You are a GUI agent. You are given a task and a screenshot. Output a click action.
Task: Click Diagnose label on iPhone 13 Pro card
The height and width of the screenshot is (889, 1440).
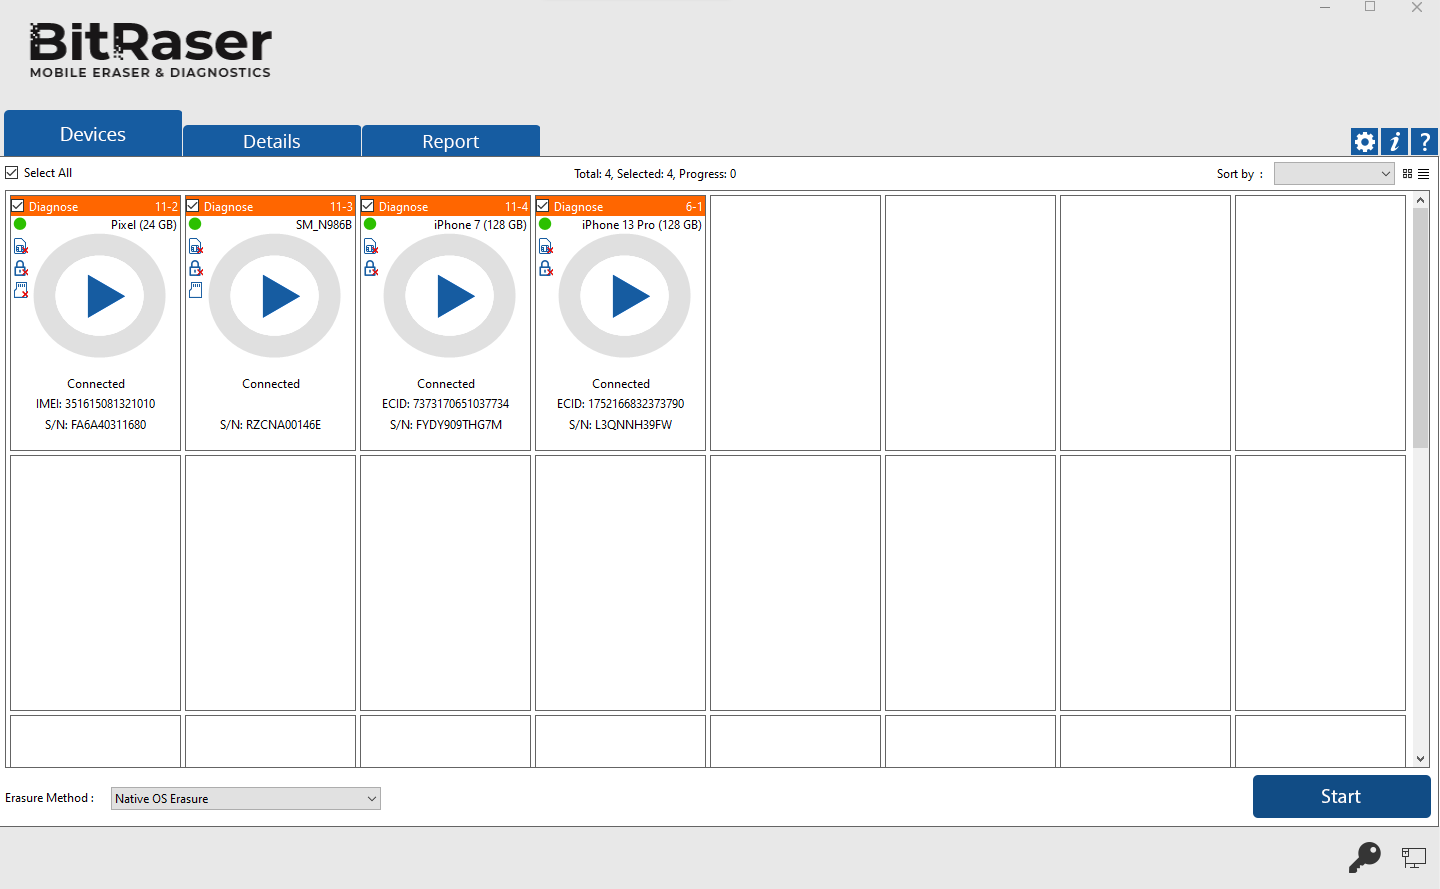click(x=578, y=207)
